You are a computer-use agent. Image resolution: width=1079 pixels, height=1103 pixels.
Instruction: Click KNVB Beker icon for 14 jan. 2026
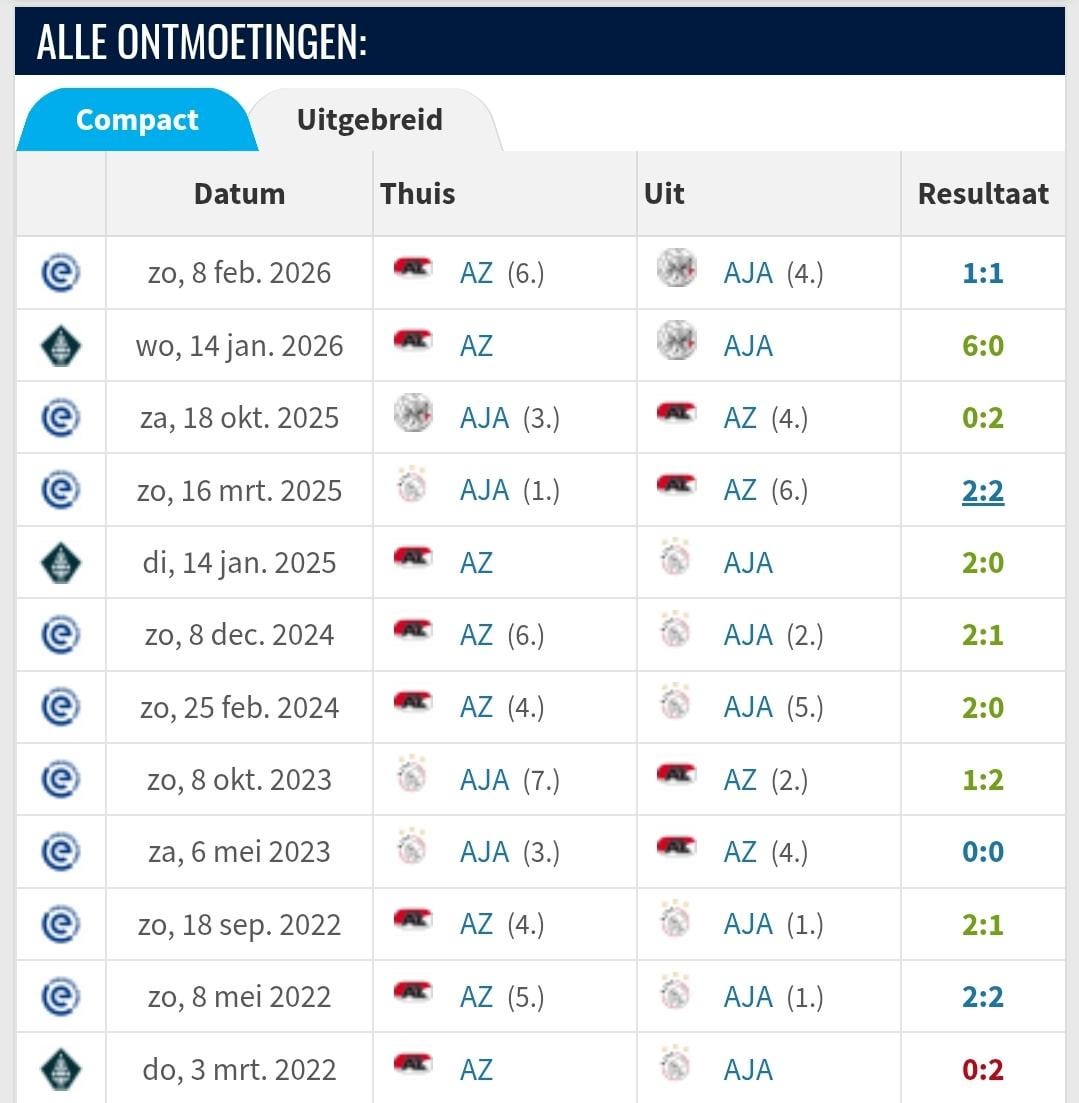61,346
